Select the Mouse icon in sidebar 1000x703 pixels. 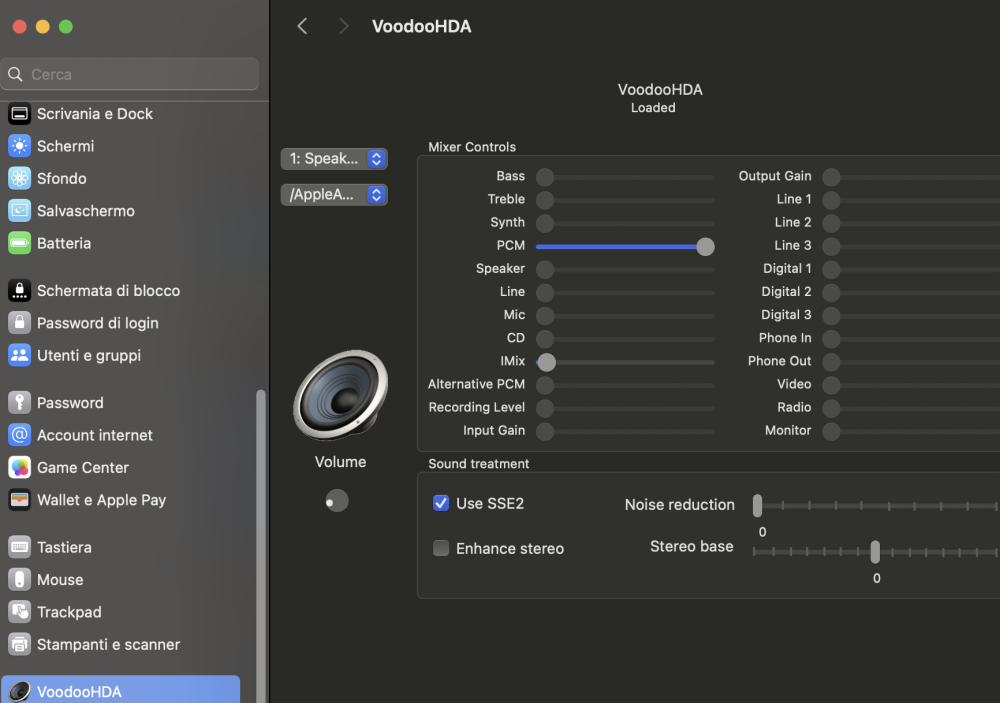19,579
